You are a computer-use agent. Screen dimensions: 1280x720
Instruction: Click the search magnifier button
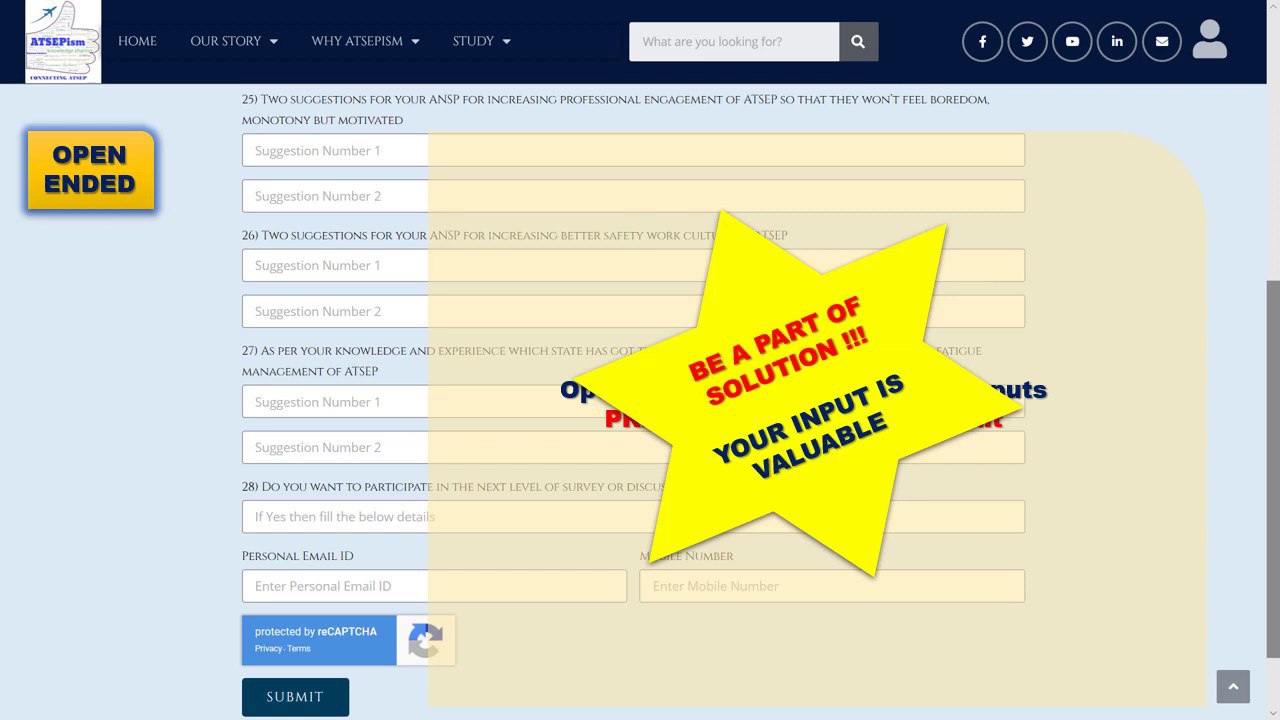858,42
